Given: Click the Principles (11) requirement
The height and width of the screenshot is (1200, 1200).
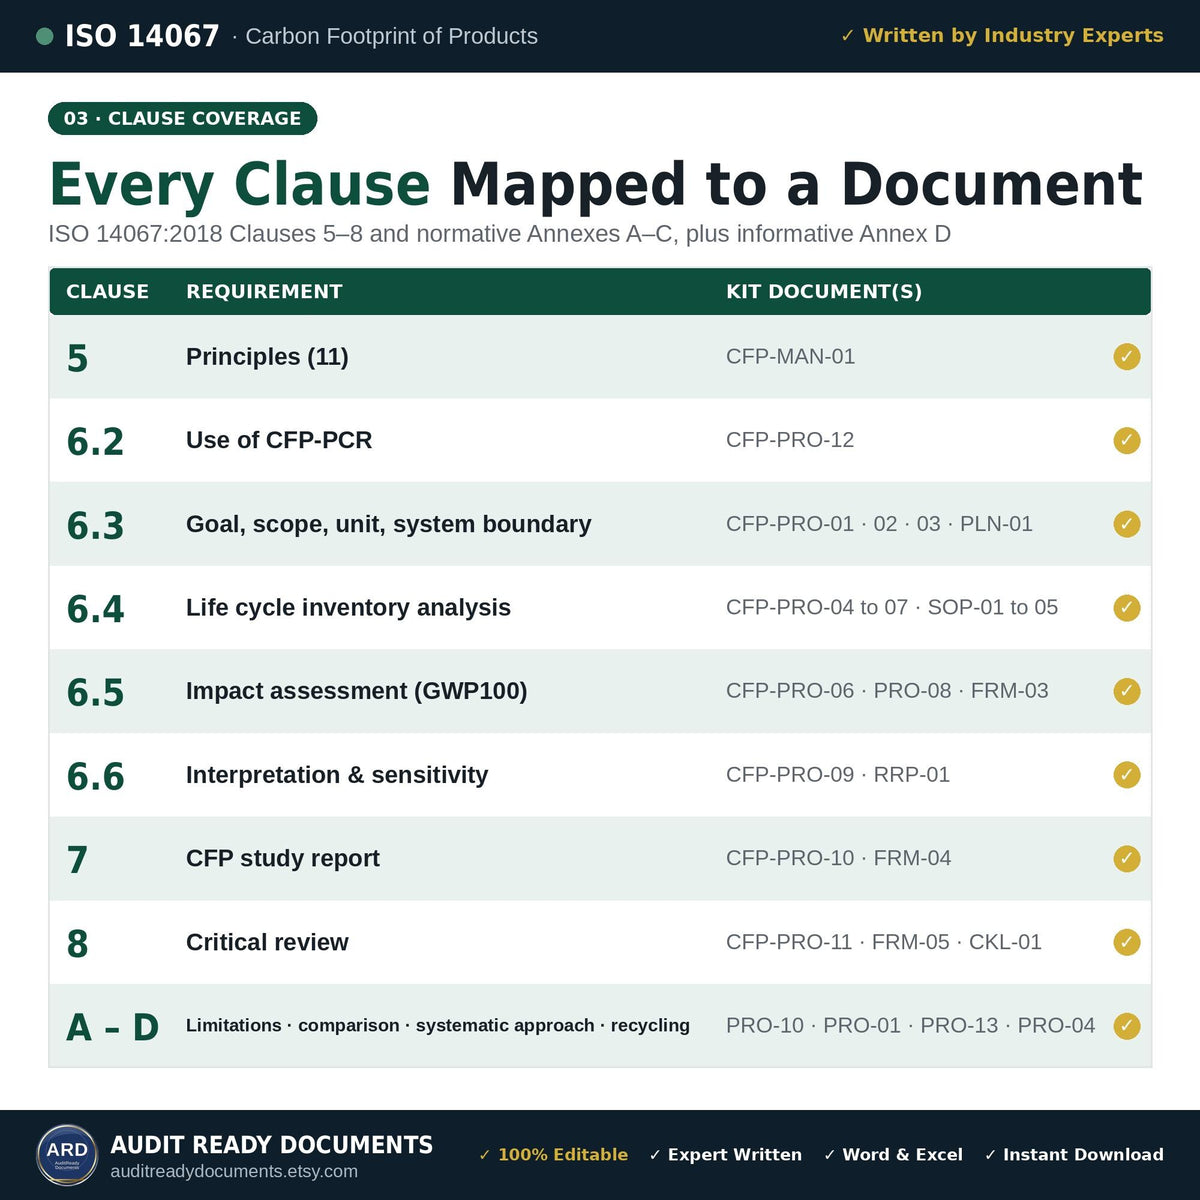Looking at the screenshot, I should pyautogui.click(x=267, y=357).
